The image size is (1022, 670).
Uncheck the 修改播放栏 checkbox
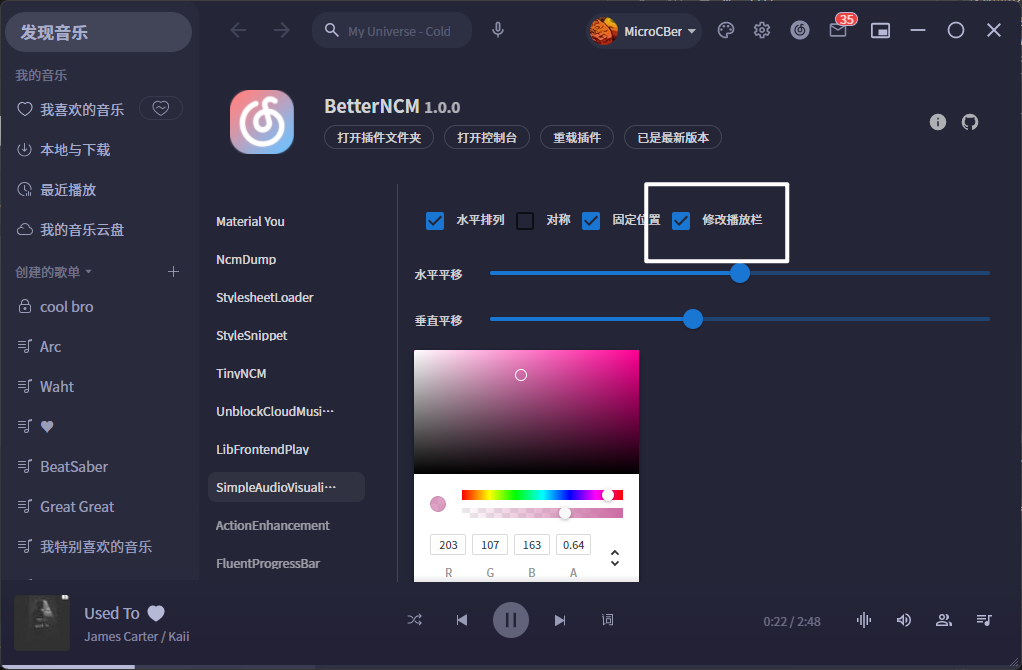pos(682,220)
